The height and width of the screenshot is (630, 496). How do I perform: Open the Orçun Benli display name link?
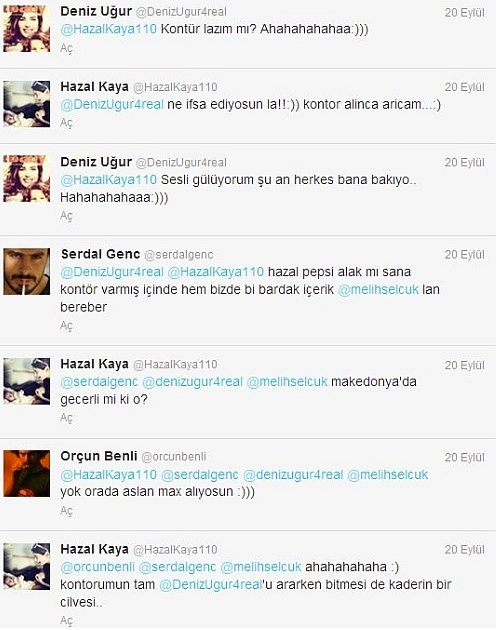click(x=99, y=456)
